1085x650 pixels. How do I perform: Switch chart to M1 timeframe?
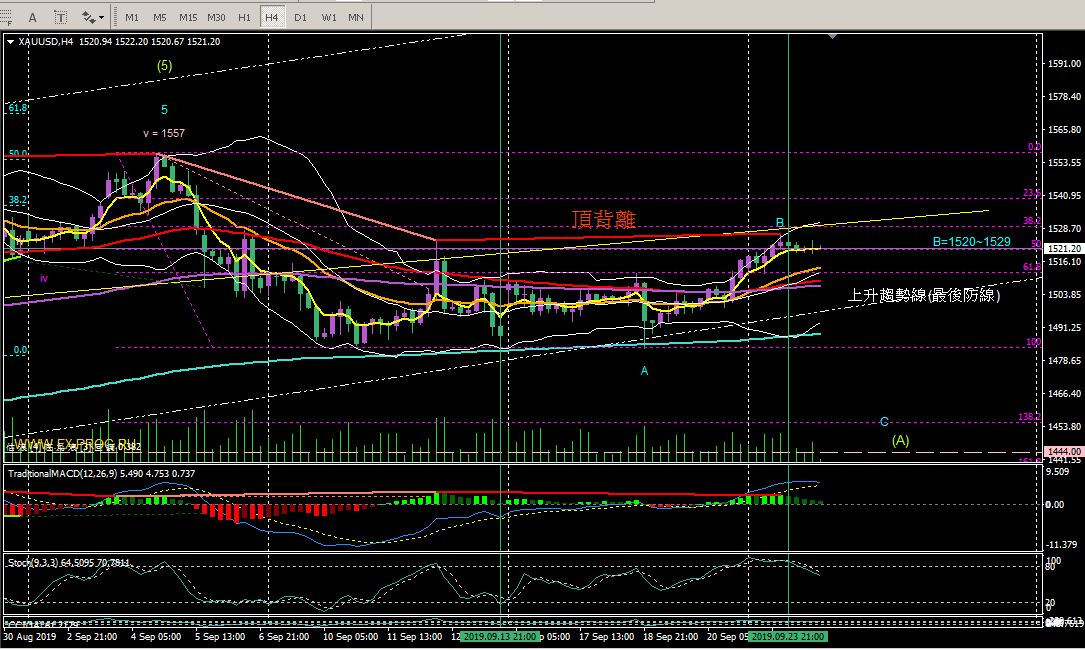click(132, 17)
